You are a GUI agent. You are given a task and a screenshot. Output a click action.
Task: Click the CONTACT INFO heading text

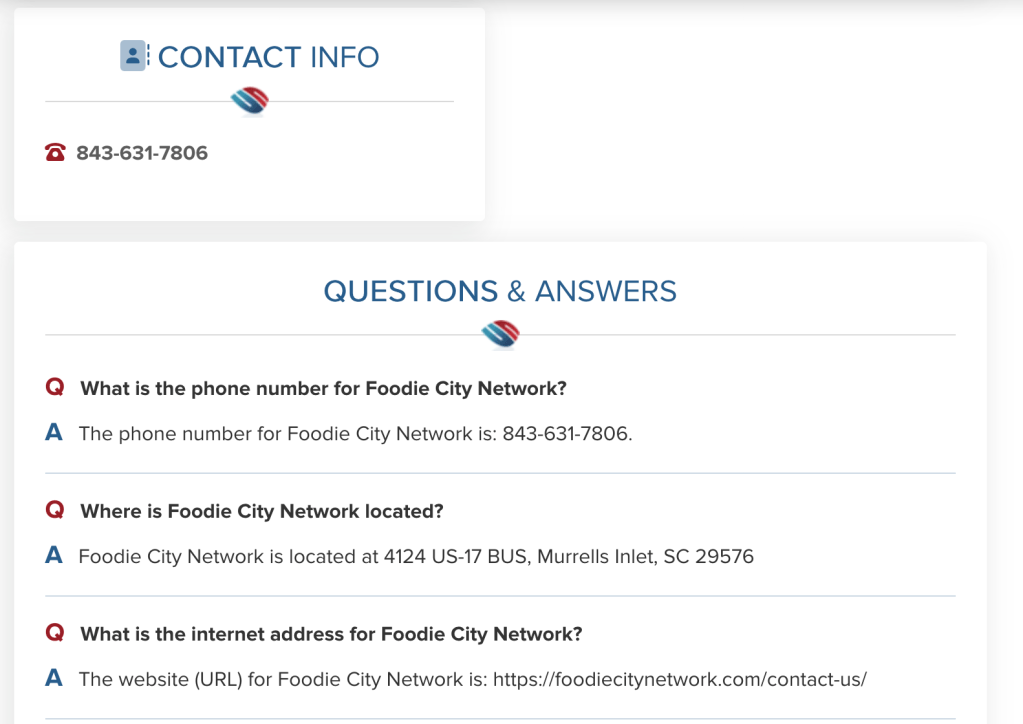[268, 57]
